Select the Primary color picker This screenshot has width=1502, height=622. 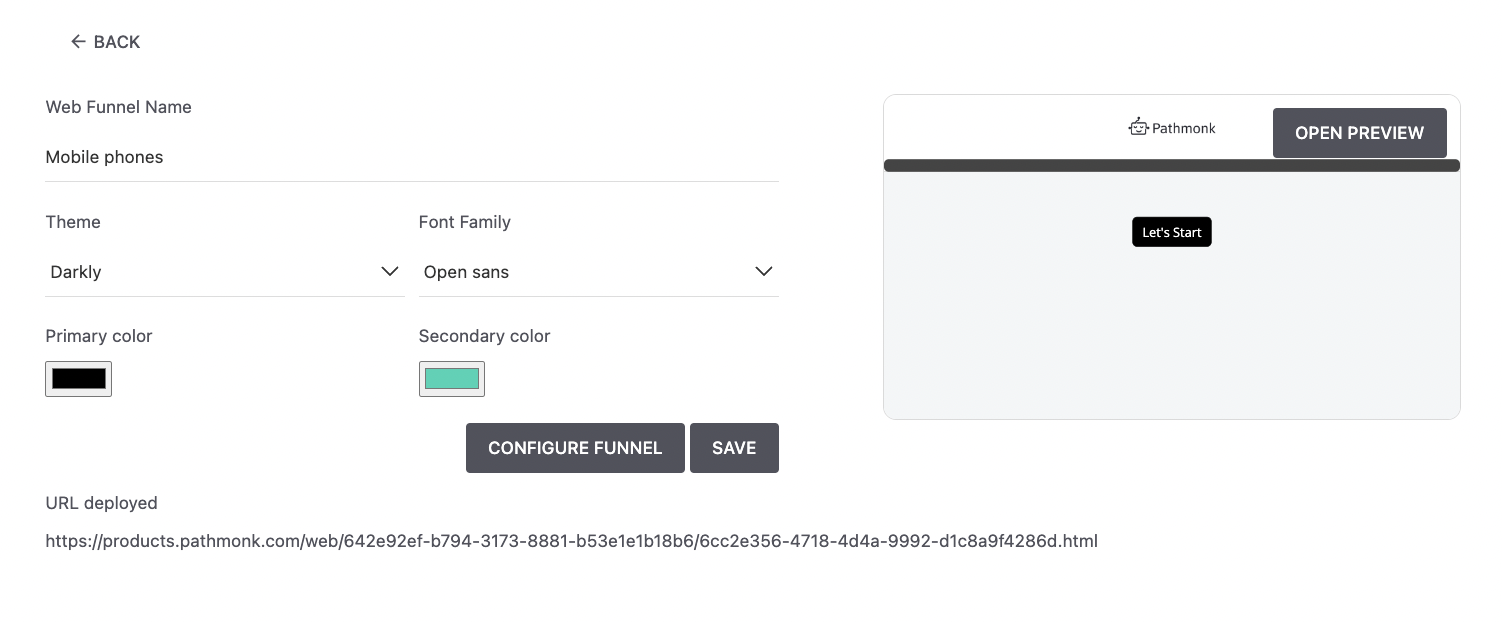click(78, 378)
